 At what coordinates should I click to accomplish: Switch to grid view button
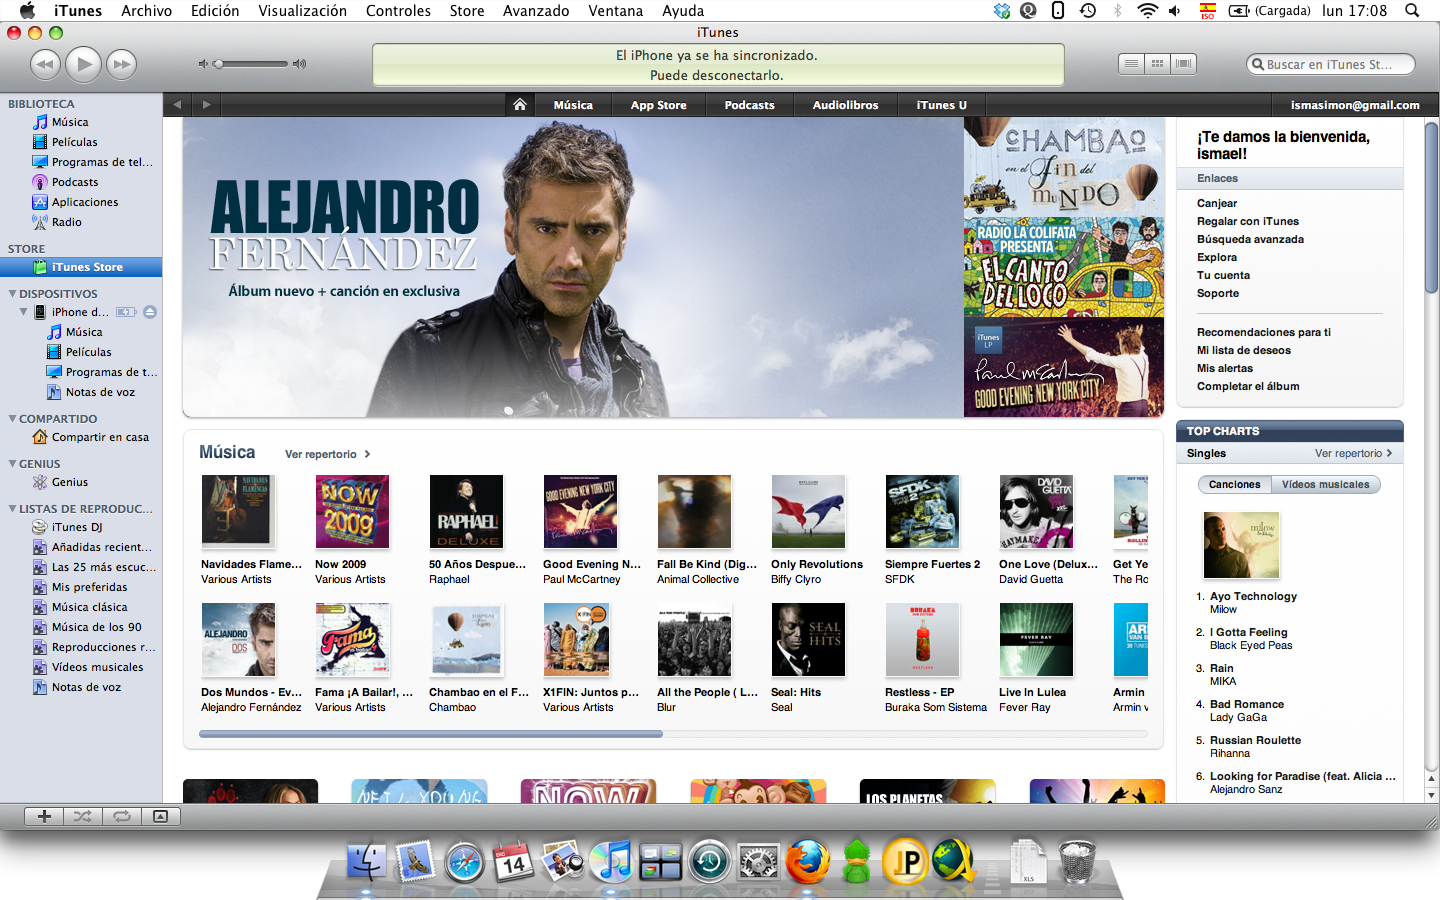(1157, 64)
